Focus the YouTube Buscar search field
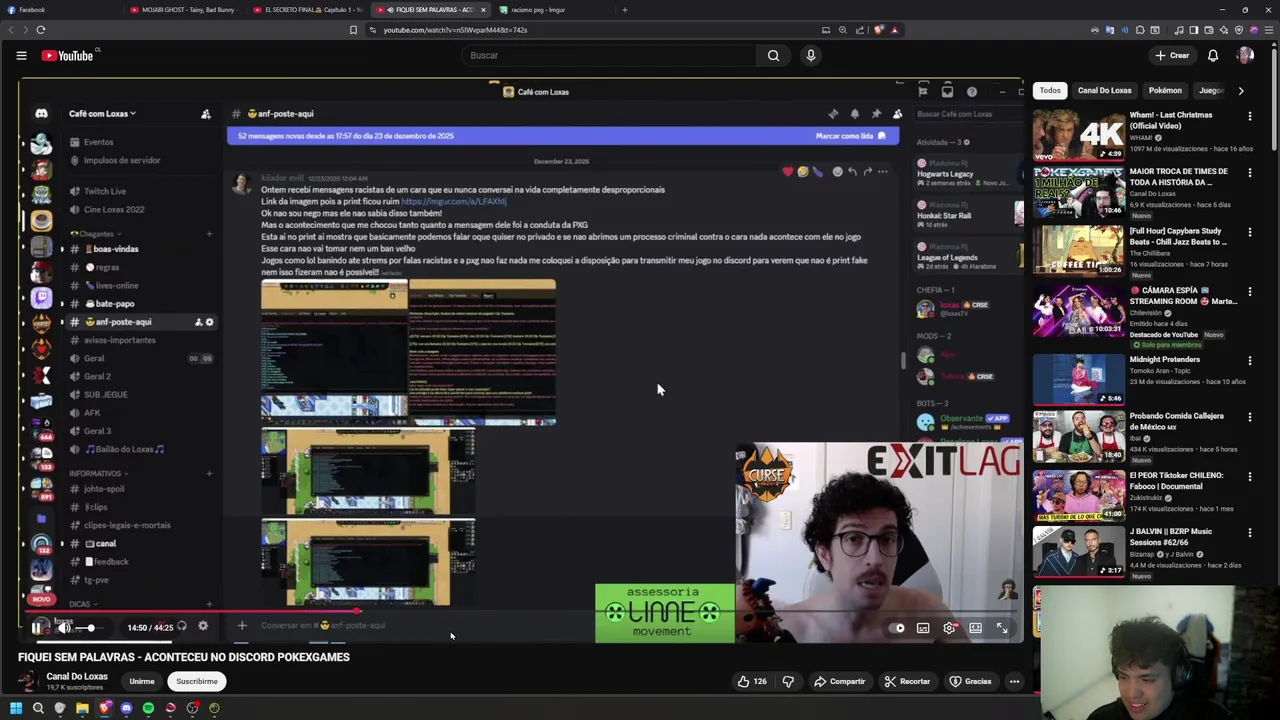 608,56
